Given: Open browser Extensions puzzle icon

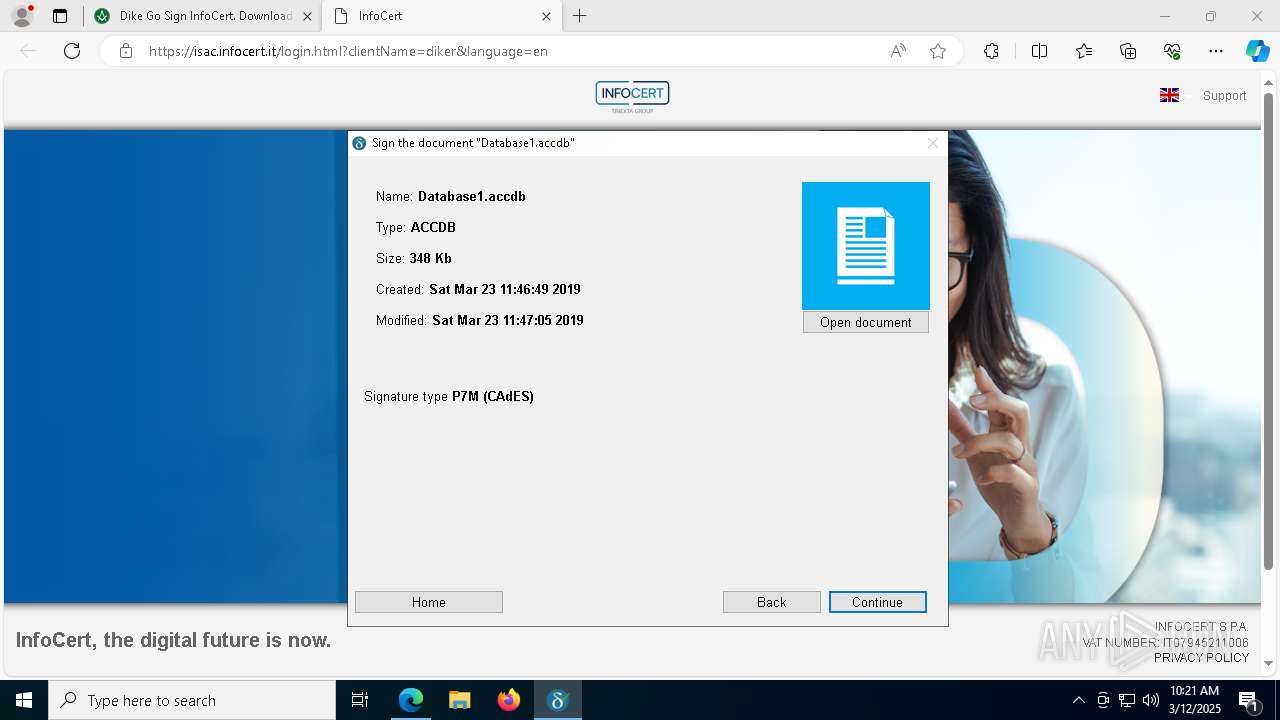Looking at the screenshot, I should tap(991, 51).
